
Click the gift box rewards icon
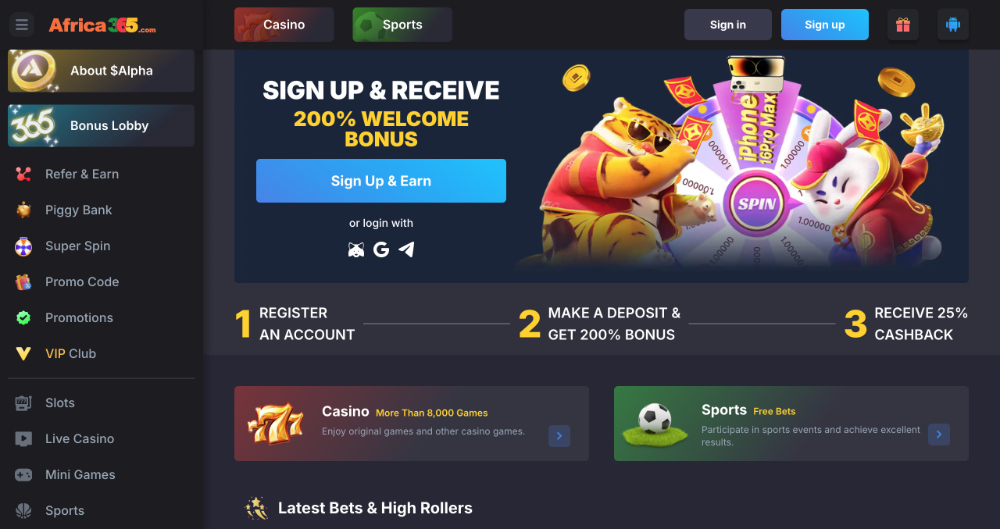coord(902,25)
